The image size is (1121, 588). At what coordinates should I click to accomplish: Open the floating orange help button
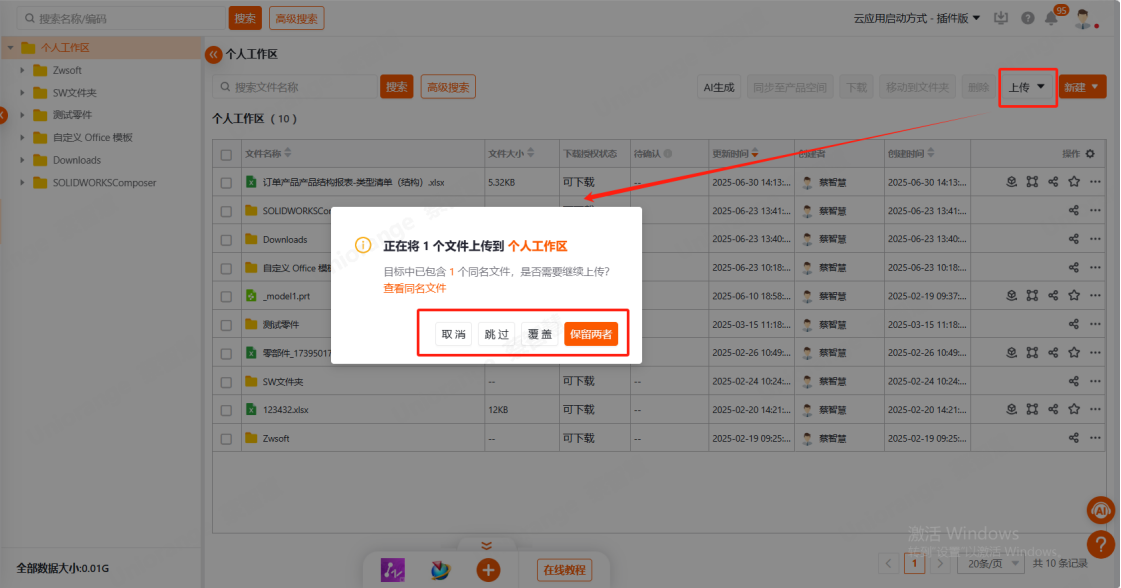point(1101,545)
